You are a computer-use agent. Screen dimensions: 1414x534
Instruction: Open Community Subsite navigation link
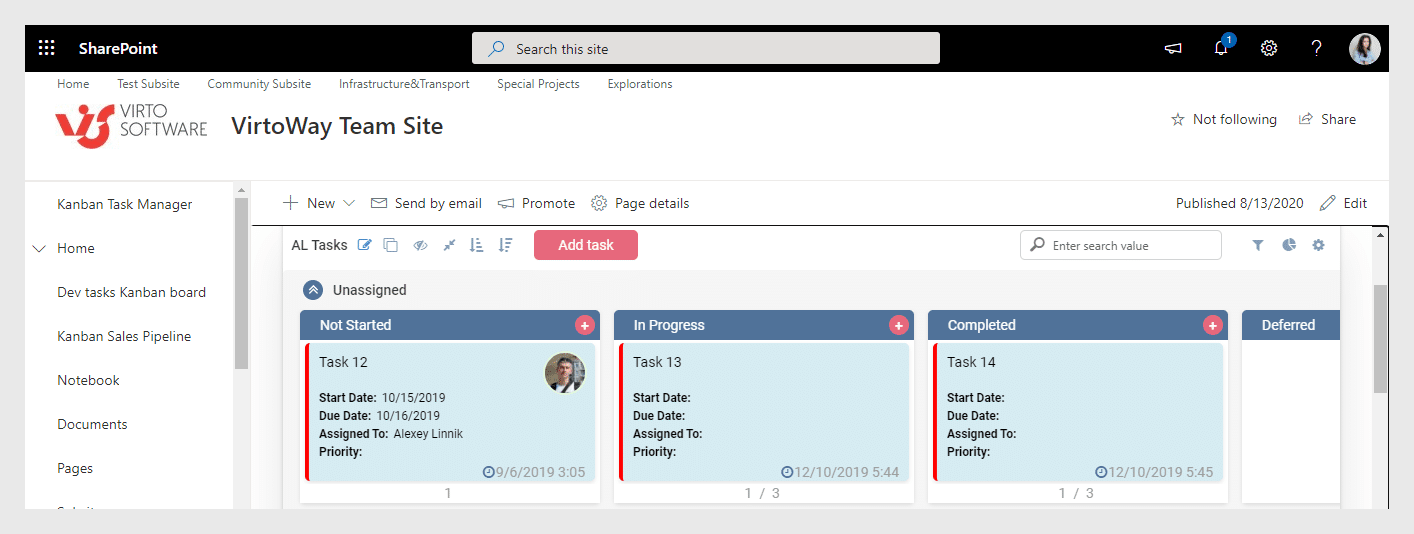tap(259, 84)
